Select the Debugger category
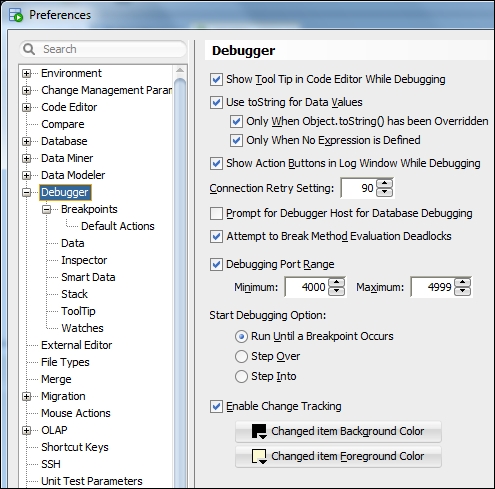Screen dimensions: 495x489 point(65,192)
